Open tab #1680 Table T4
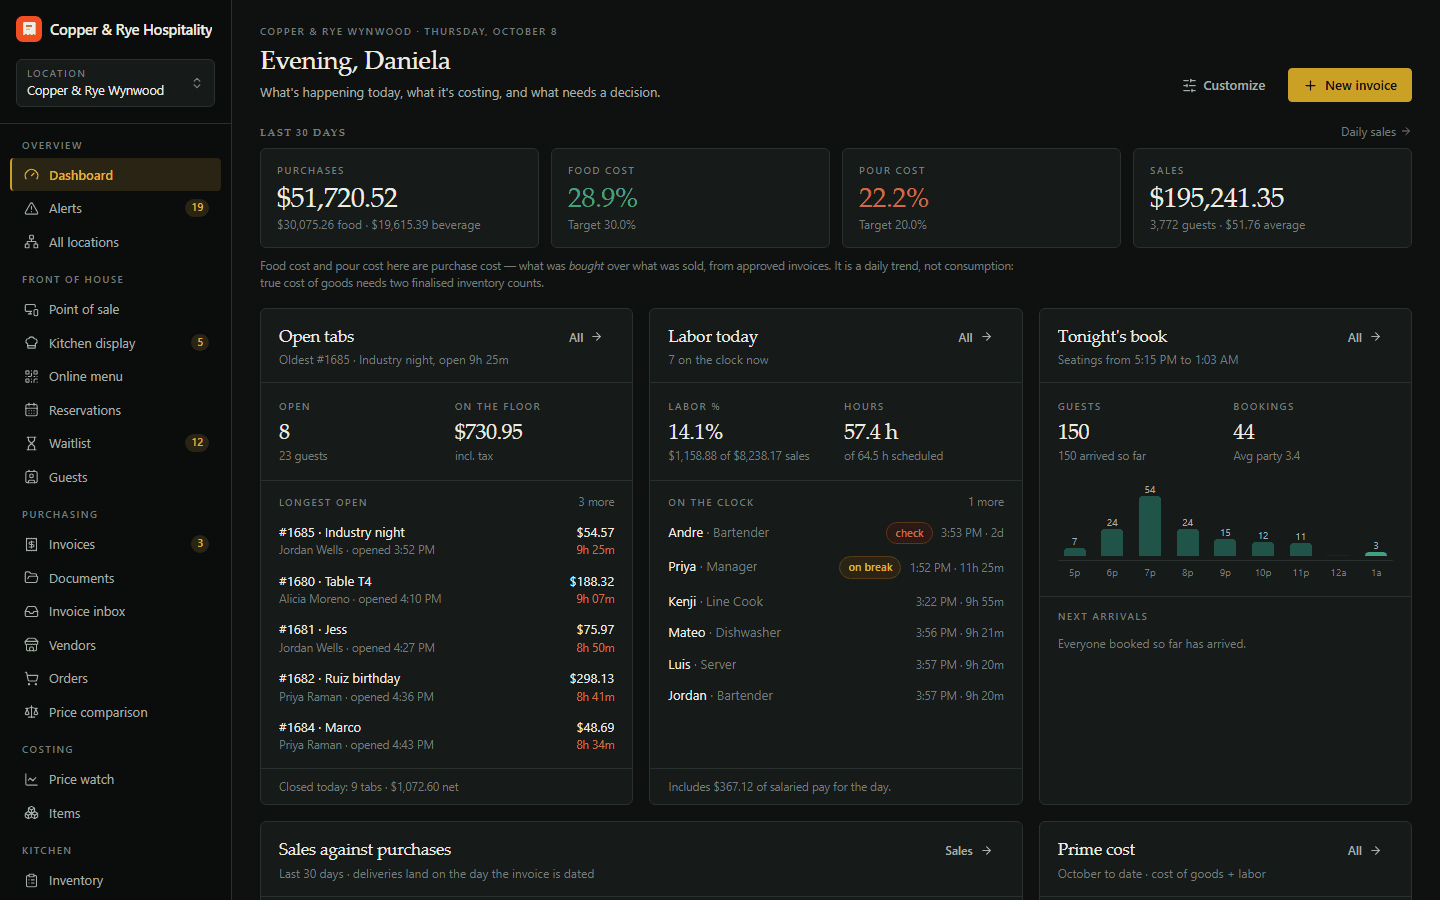 point(447,590)
